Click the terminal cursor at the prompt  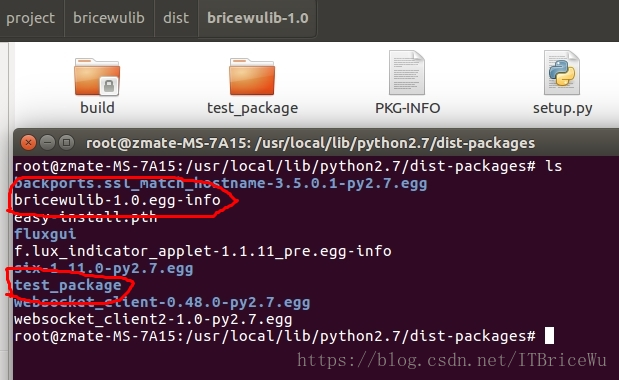coord(549,336)
